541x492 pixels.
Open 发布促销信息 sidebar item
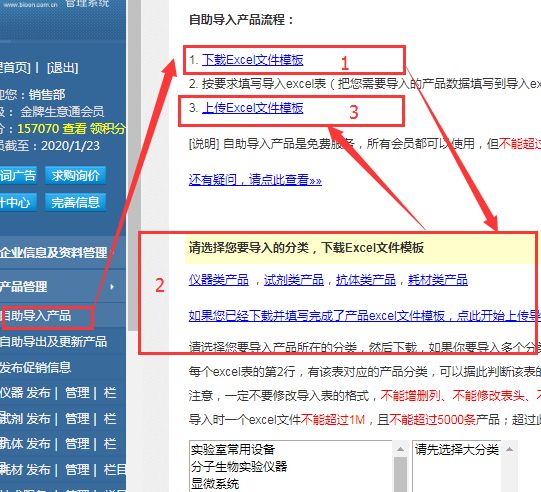[x=36, y=368]
